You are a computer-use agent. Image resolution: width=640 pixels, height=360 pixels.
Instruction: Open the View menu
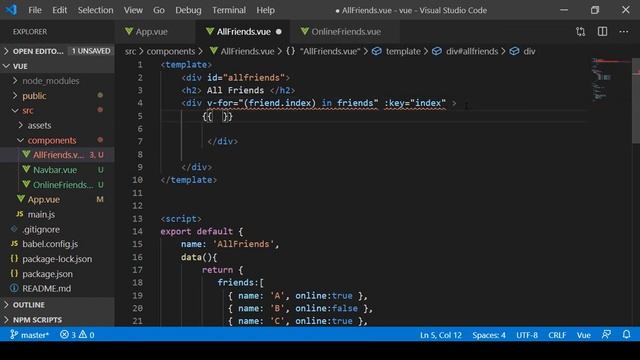coord(133,10)
